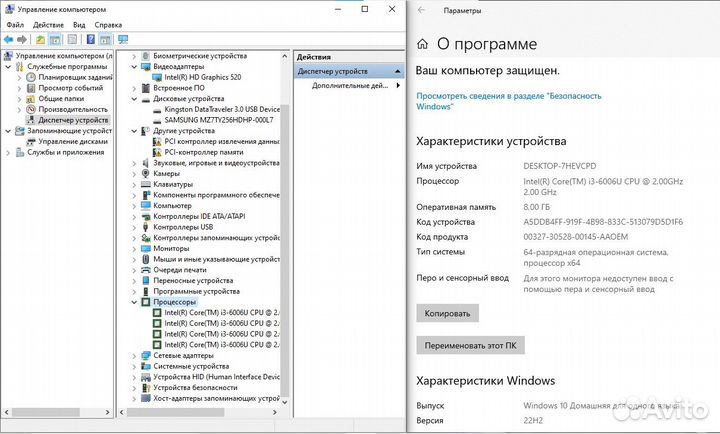Select PCI-контроллер памяти device
The image size is (720, 434).
pos(204,152)
